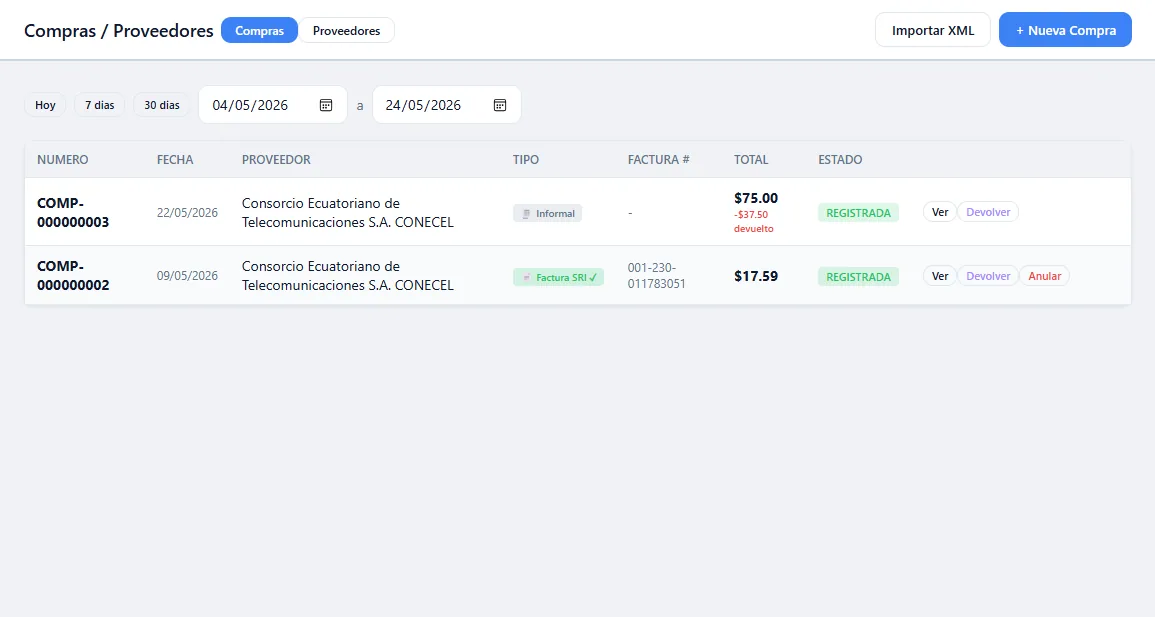Click the TOTAL column header
This screenshot has width=1155, height=617.
tap(751, 160)
